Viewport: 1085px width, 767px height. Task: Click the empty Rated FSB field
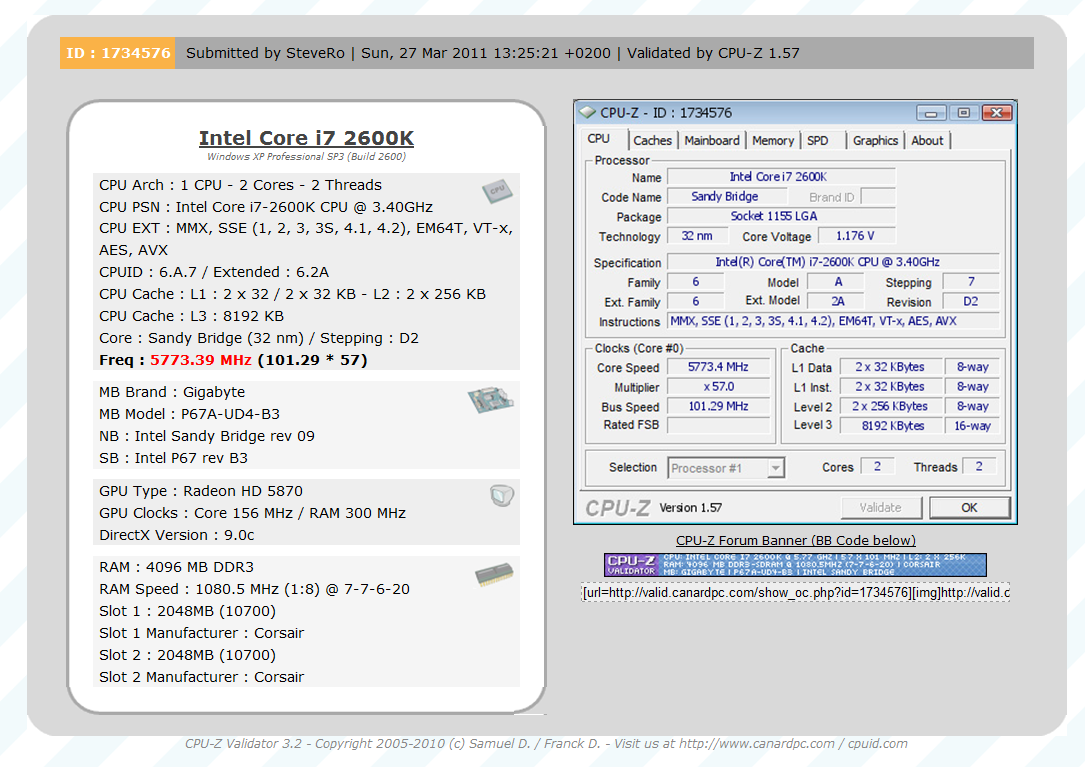718,425
